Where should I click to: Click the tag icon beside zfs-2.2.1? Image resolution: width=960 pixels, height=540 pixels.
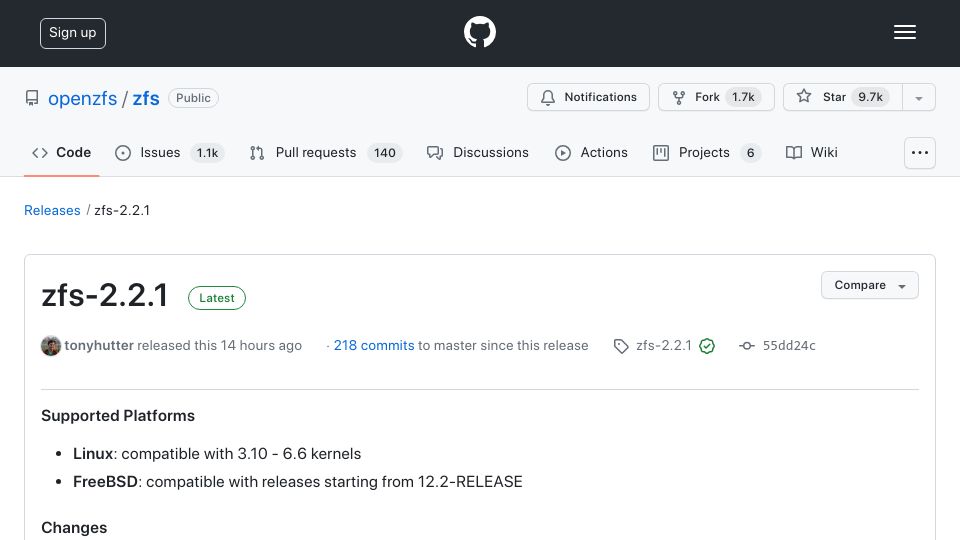tap(621, 346)
